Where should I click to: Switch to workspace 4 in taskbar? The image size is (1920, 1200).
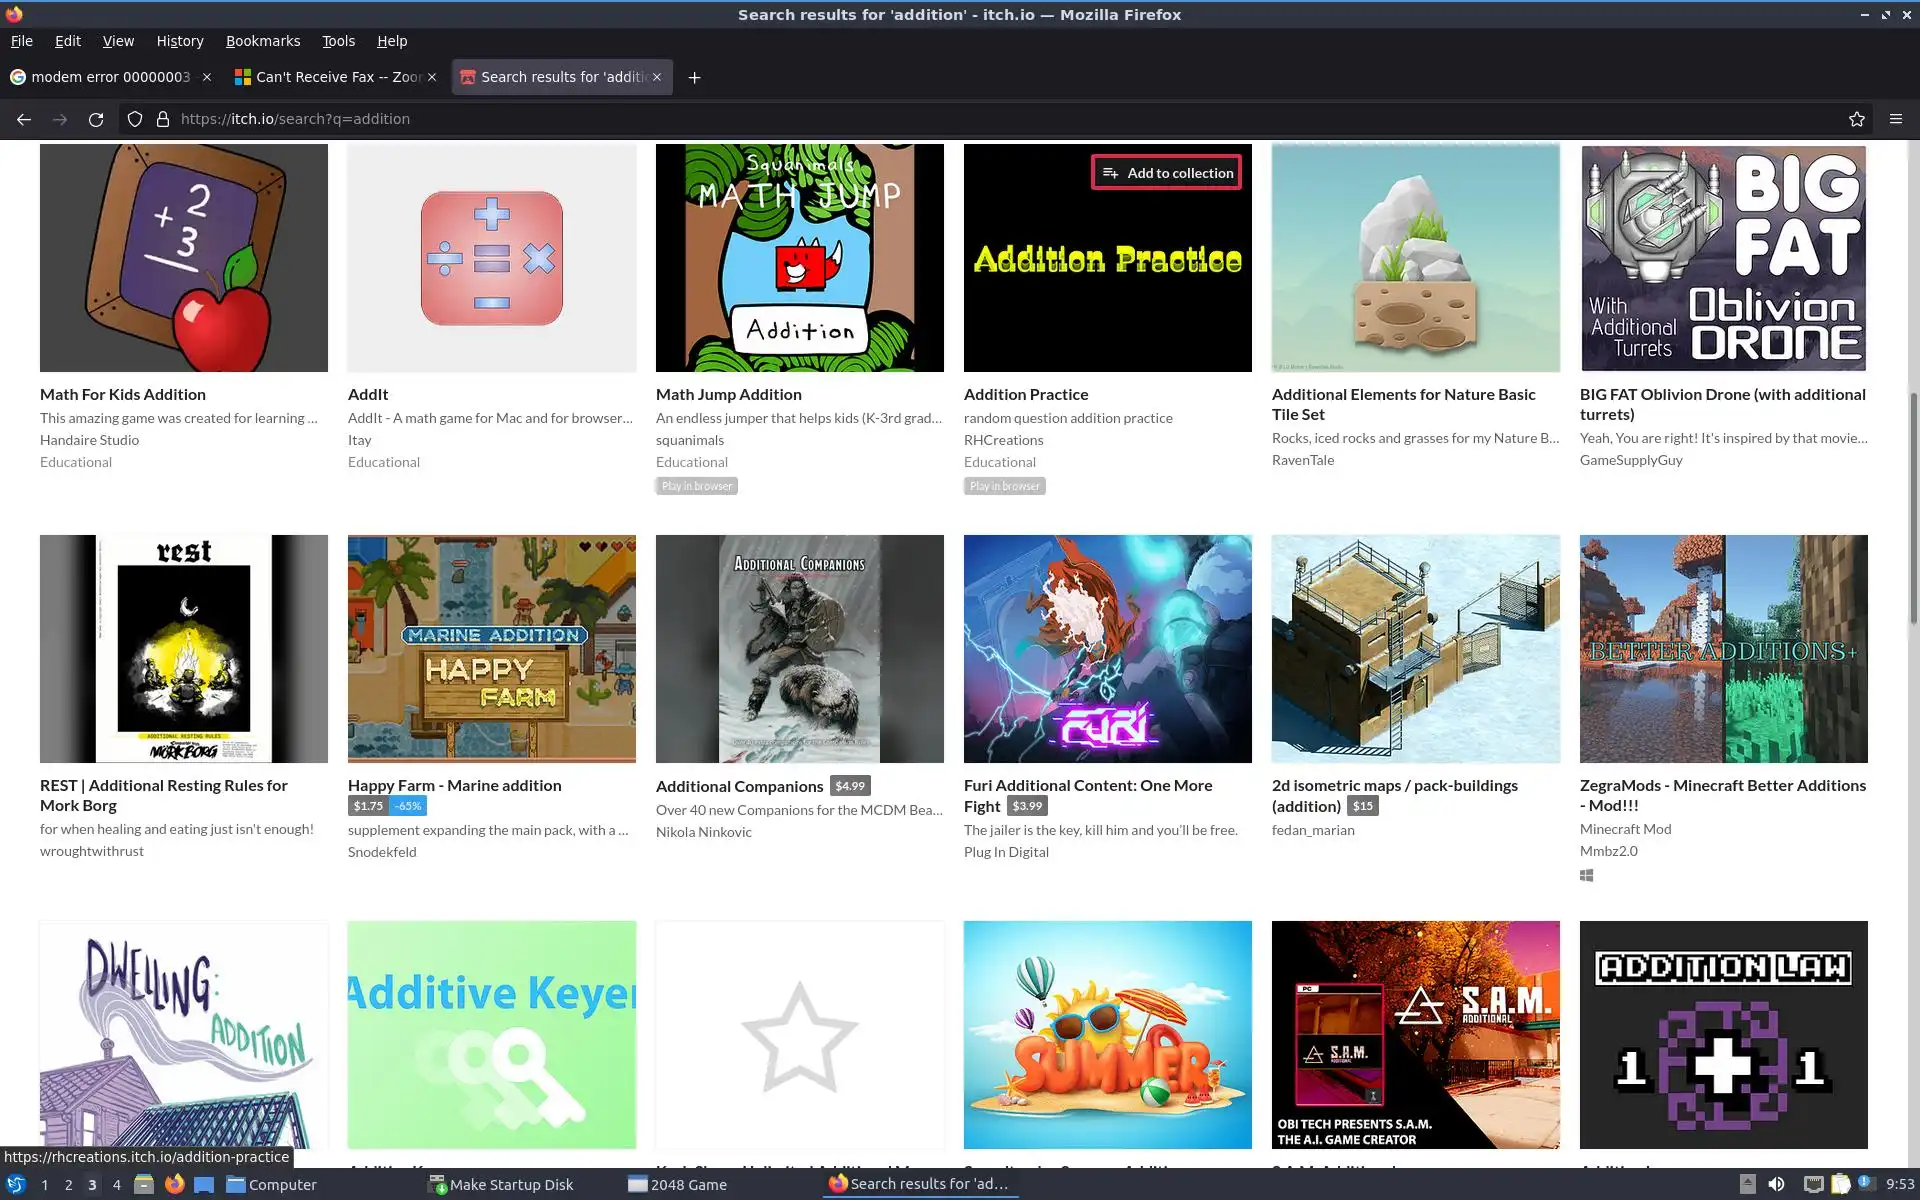pos(116,1184)
